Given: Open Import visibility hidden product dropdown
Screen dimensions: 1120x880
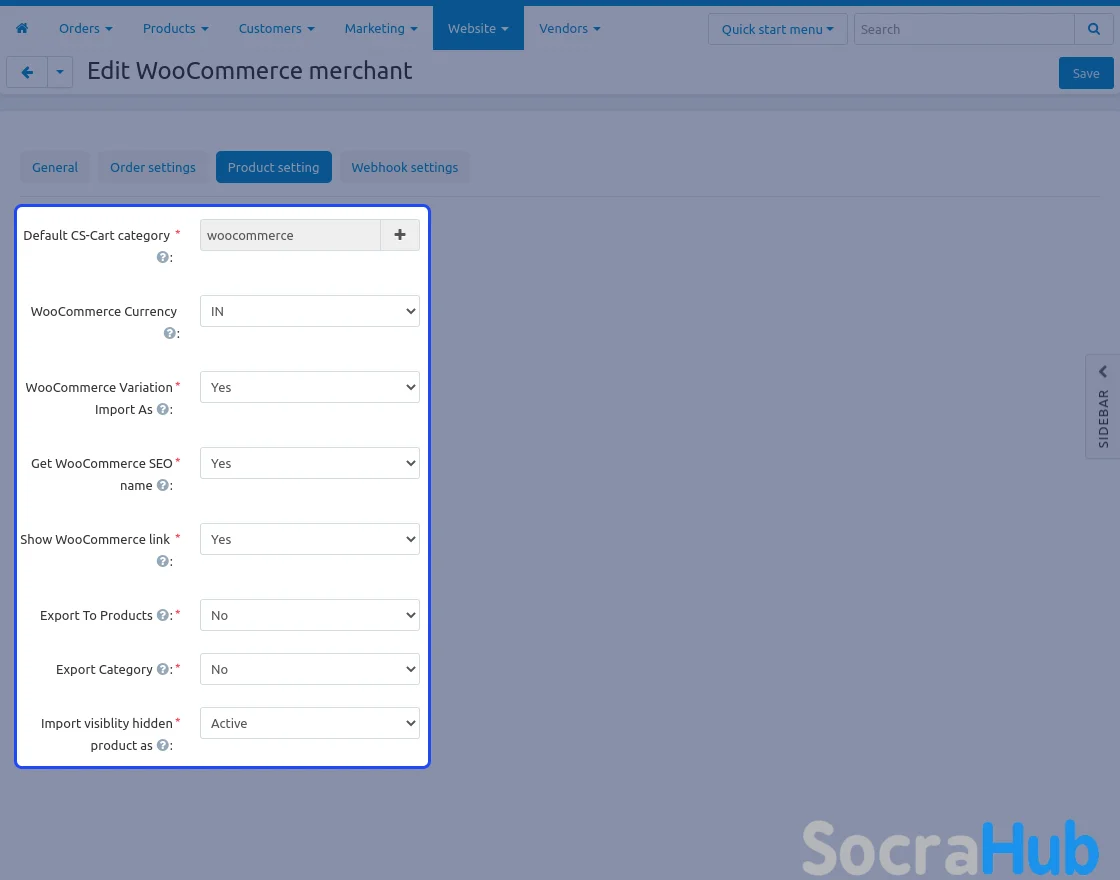Looking at the screenshot, I should point(309,724).
